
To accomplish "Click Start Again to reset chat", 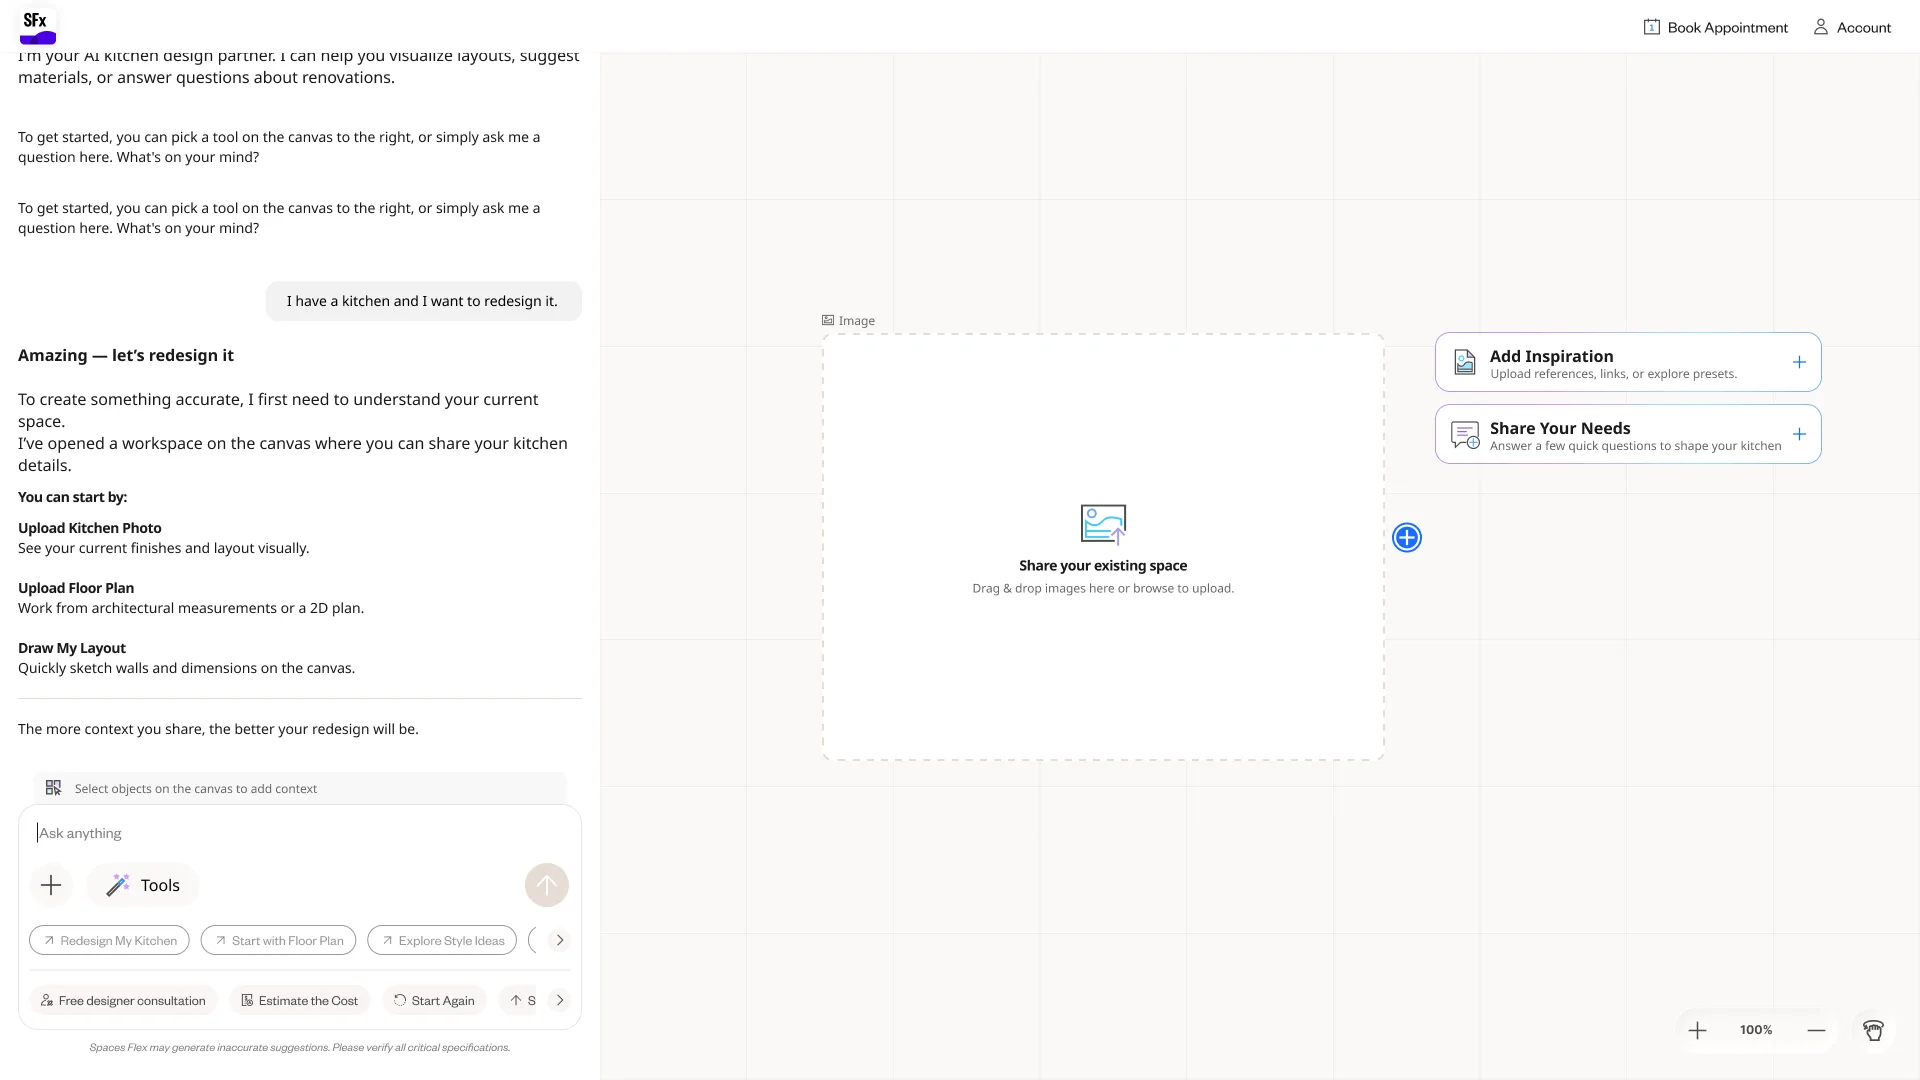I will (434, 1000).
